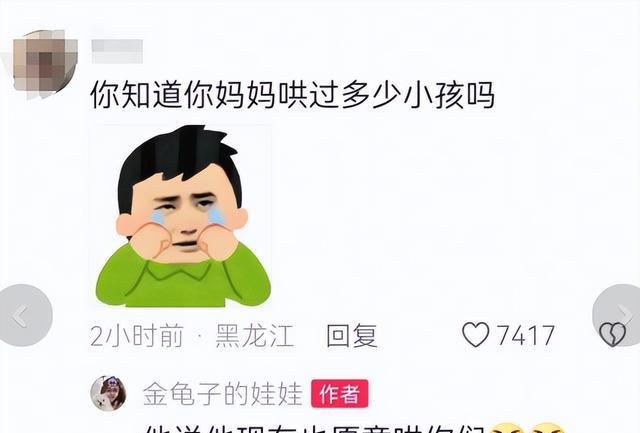Click the dot separator before 黑龙江
Screen dimensions: 640x433
click(x=199, y=336)
